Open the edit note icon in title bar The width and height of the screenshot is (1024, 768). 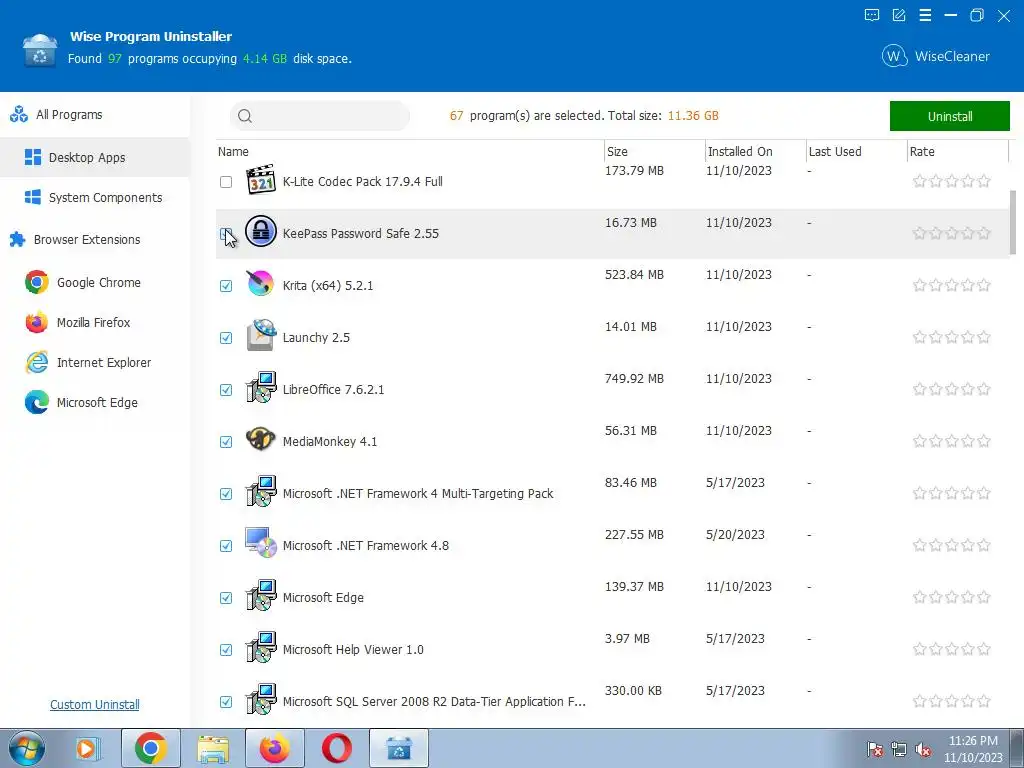[899, 15]
